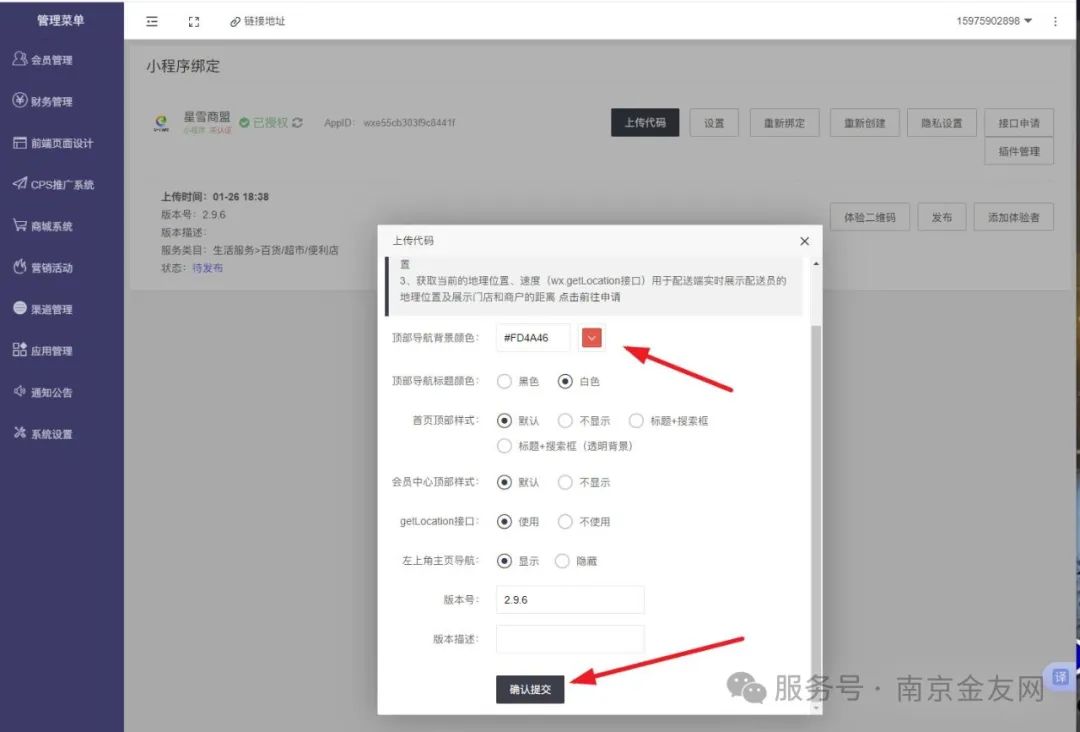The width and height of the screenshot is (1080, 732).
Task: Choose 标题+搜索框 option for 首页顶部样式
Action: tap(636, 420)
